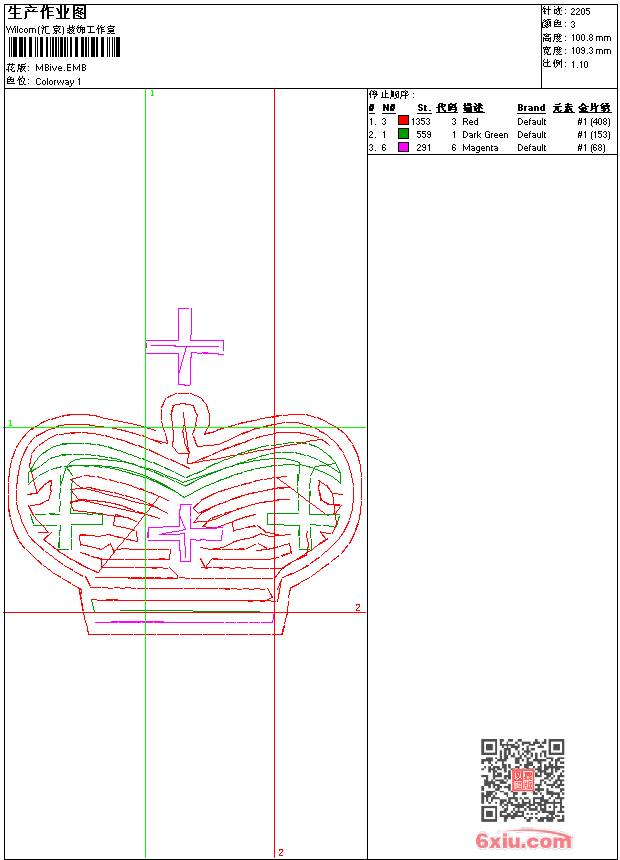
Task: Click the Magenta thread color swatch
Action: (x=403, y=147)
